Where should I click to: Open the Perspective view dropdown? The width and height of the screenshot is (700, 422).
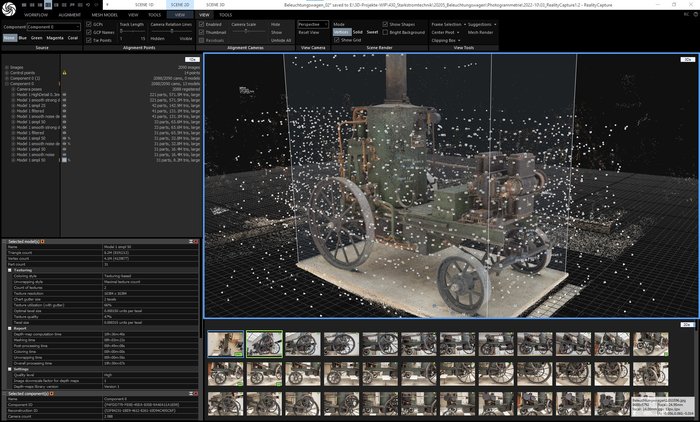click(313, 24)
